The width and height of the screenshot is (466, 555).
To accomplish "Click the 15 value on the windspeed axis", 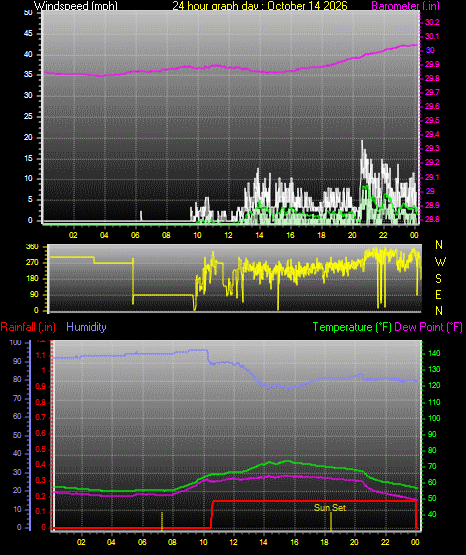I will tap(28, 158).
